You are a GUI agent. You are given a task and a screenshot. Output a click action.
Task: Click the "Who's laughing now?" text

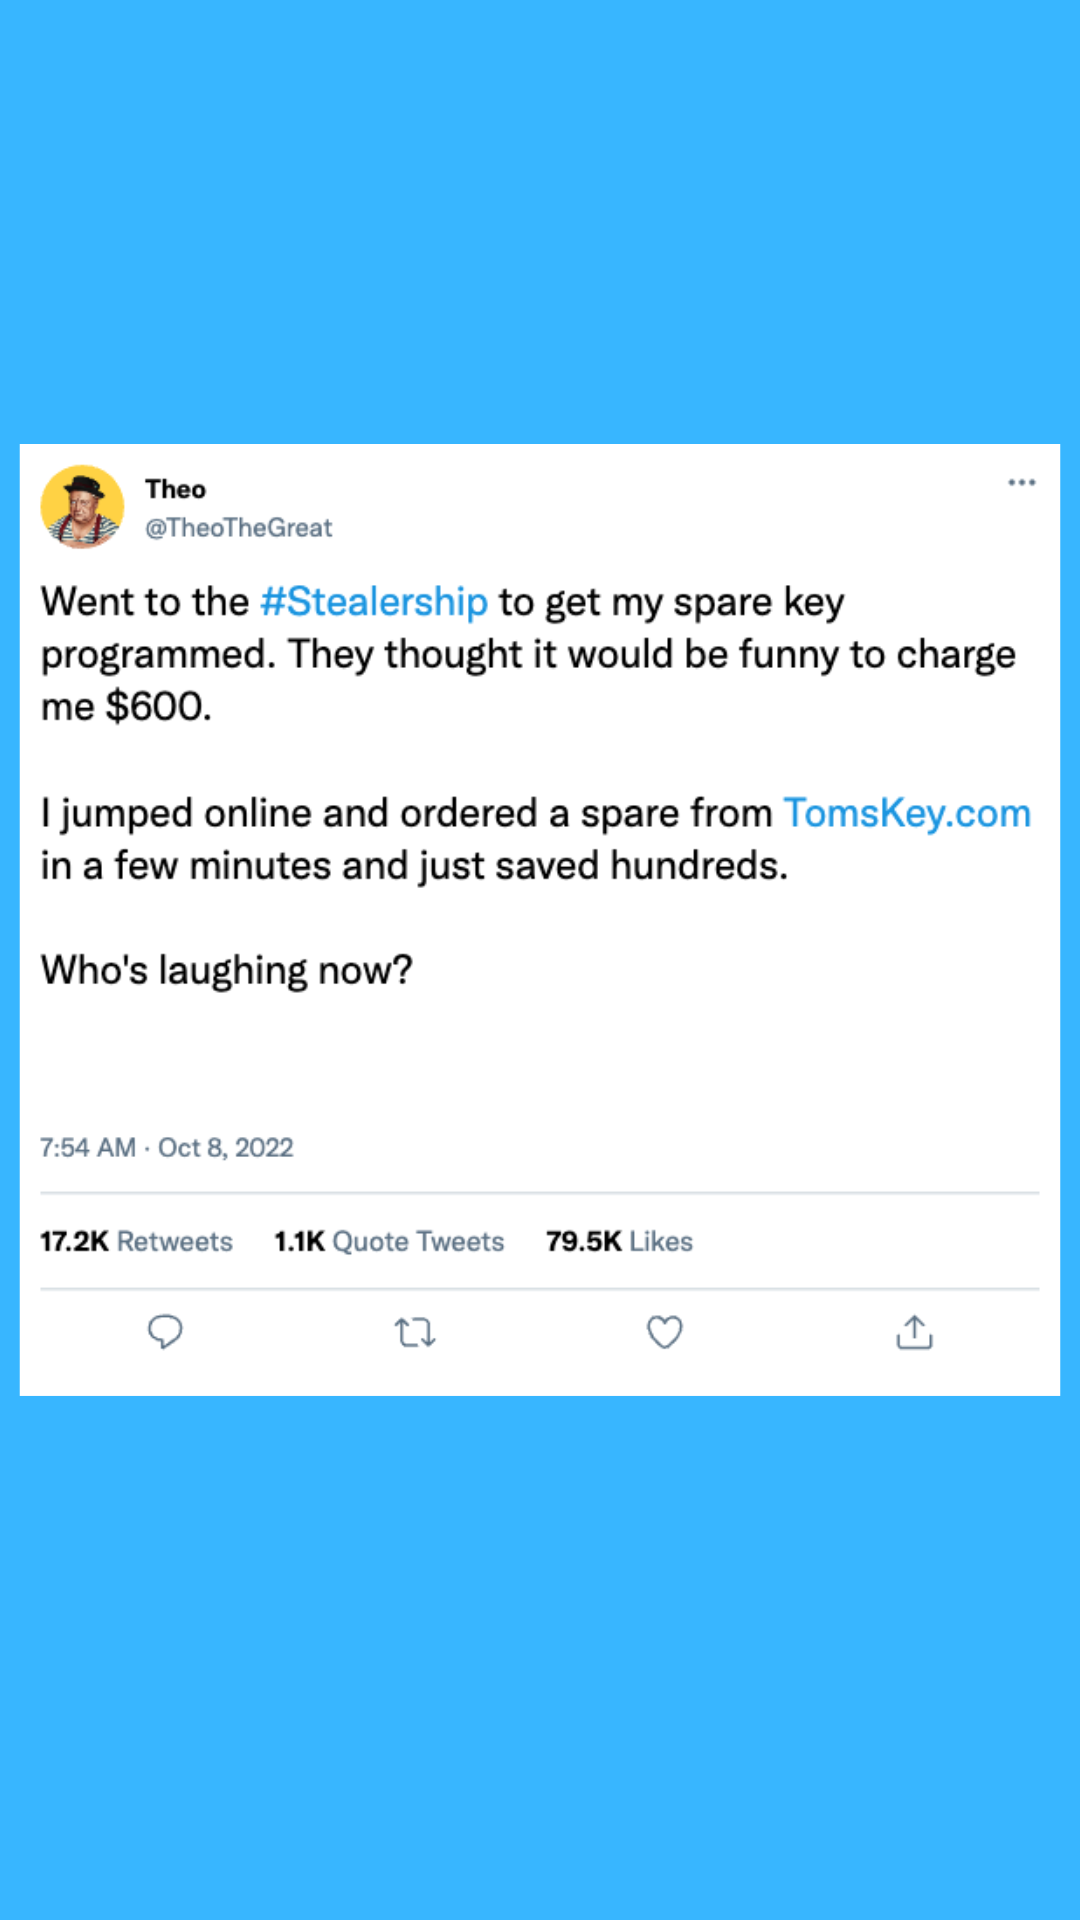pyautogui.click(x=227, y=970)
